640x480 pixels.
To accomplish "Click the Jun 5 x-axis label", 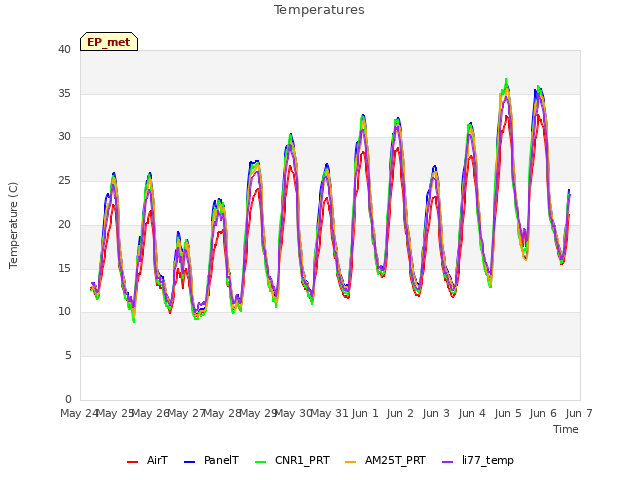I will coord(508,413).
